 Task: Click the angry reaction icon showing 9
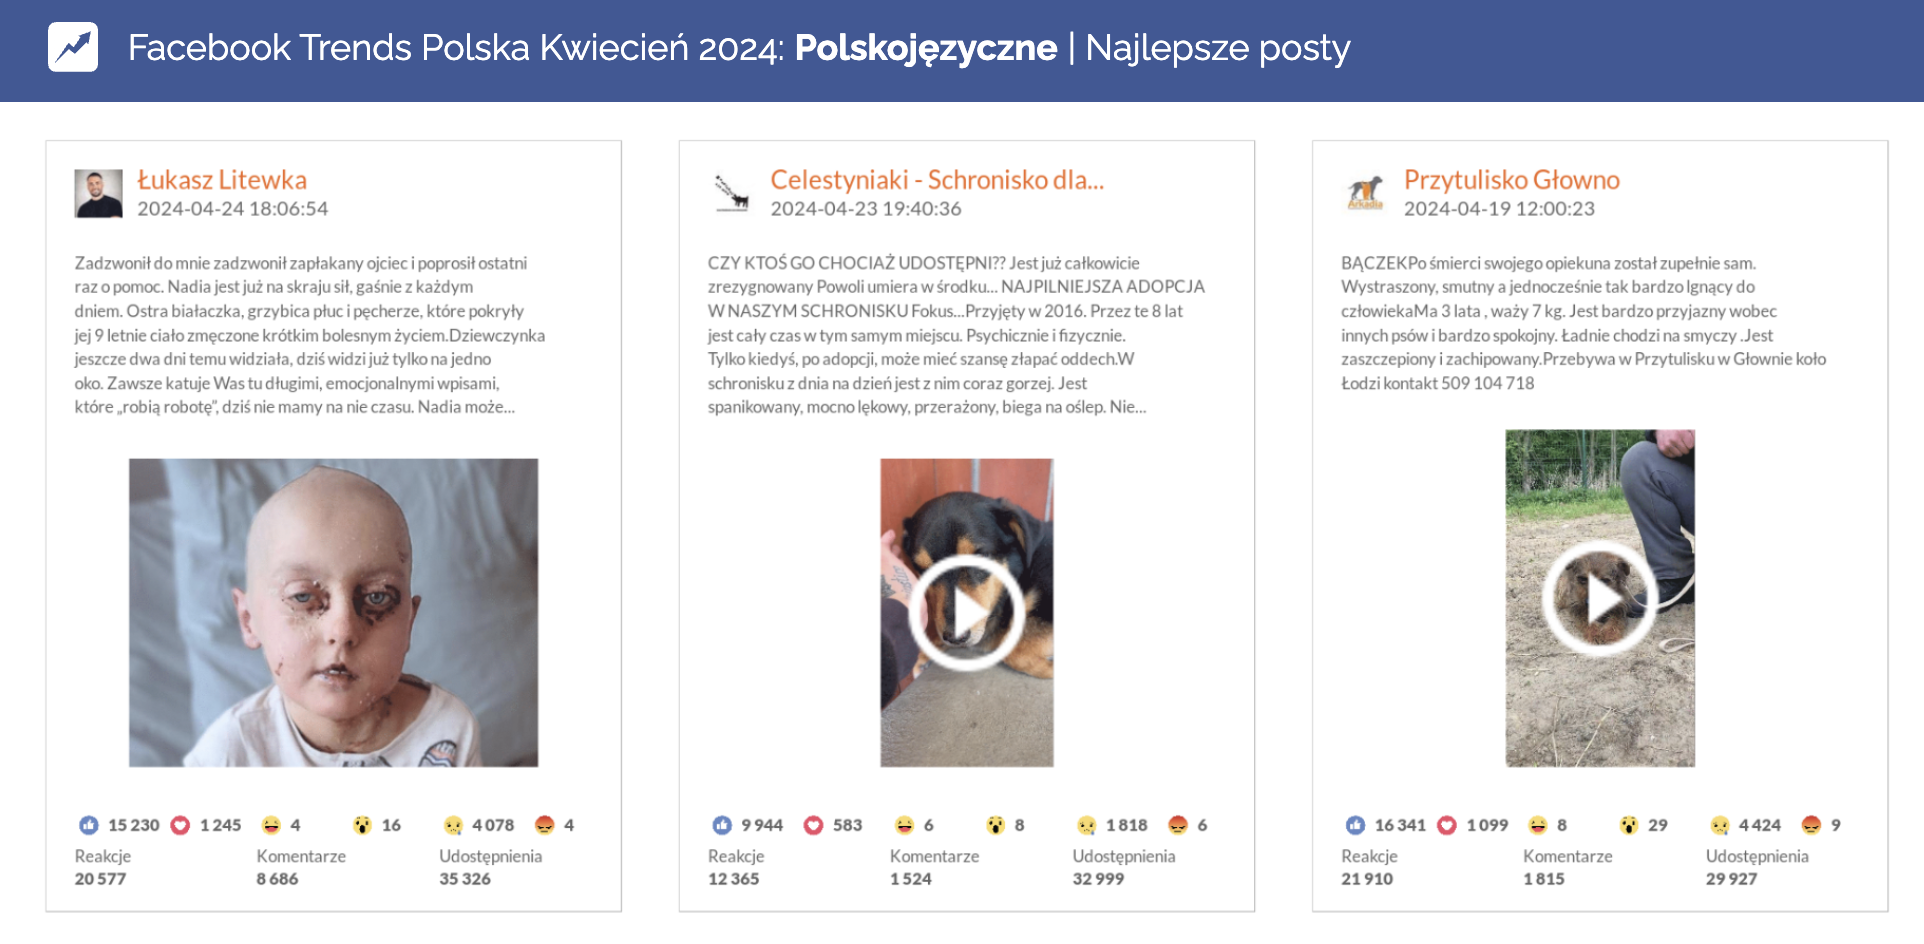(1811, 825)
